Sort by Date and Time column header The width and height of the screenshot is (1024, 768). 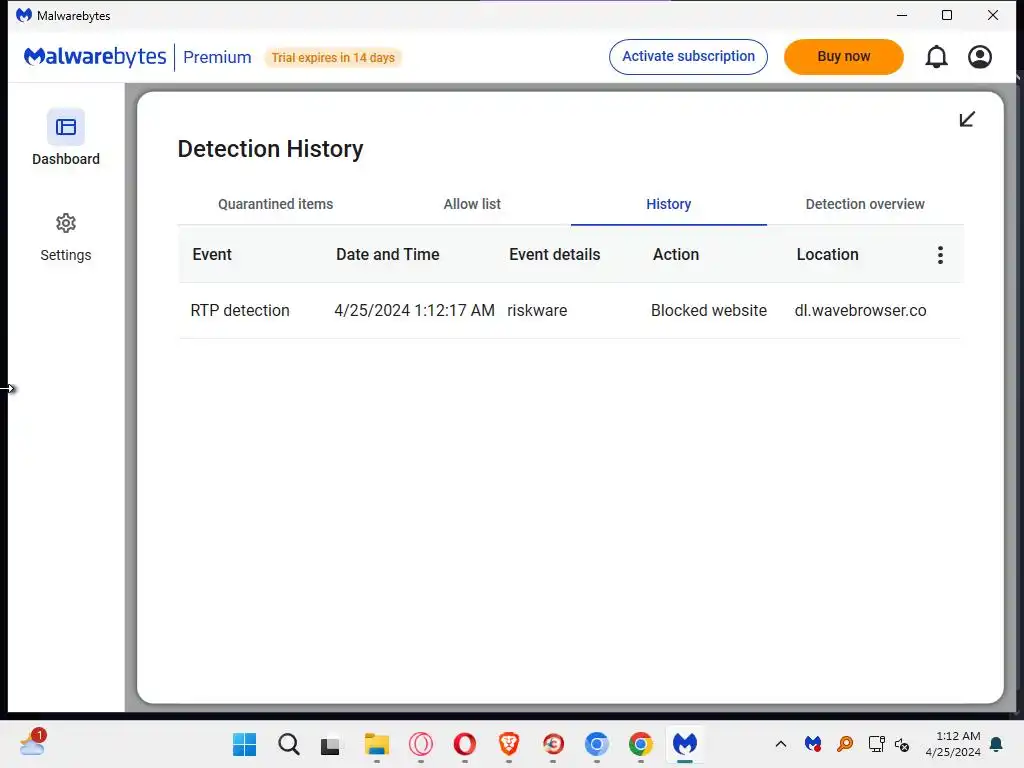388,255
